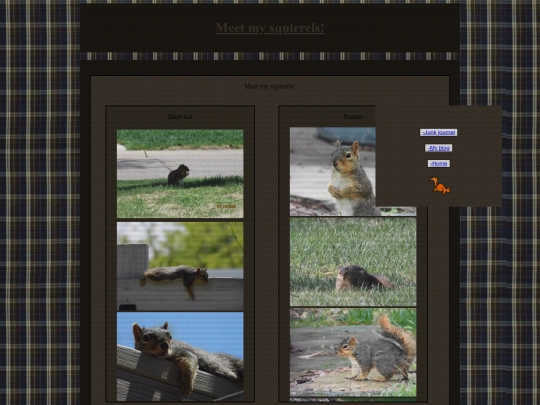Open Short tail photo of squirrel lying on fence
Screen dimensions: 540x405
pyautogui.click(x=180, y=266)
